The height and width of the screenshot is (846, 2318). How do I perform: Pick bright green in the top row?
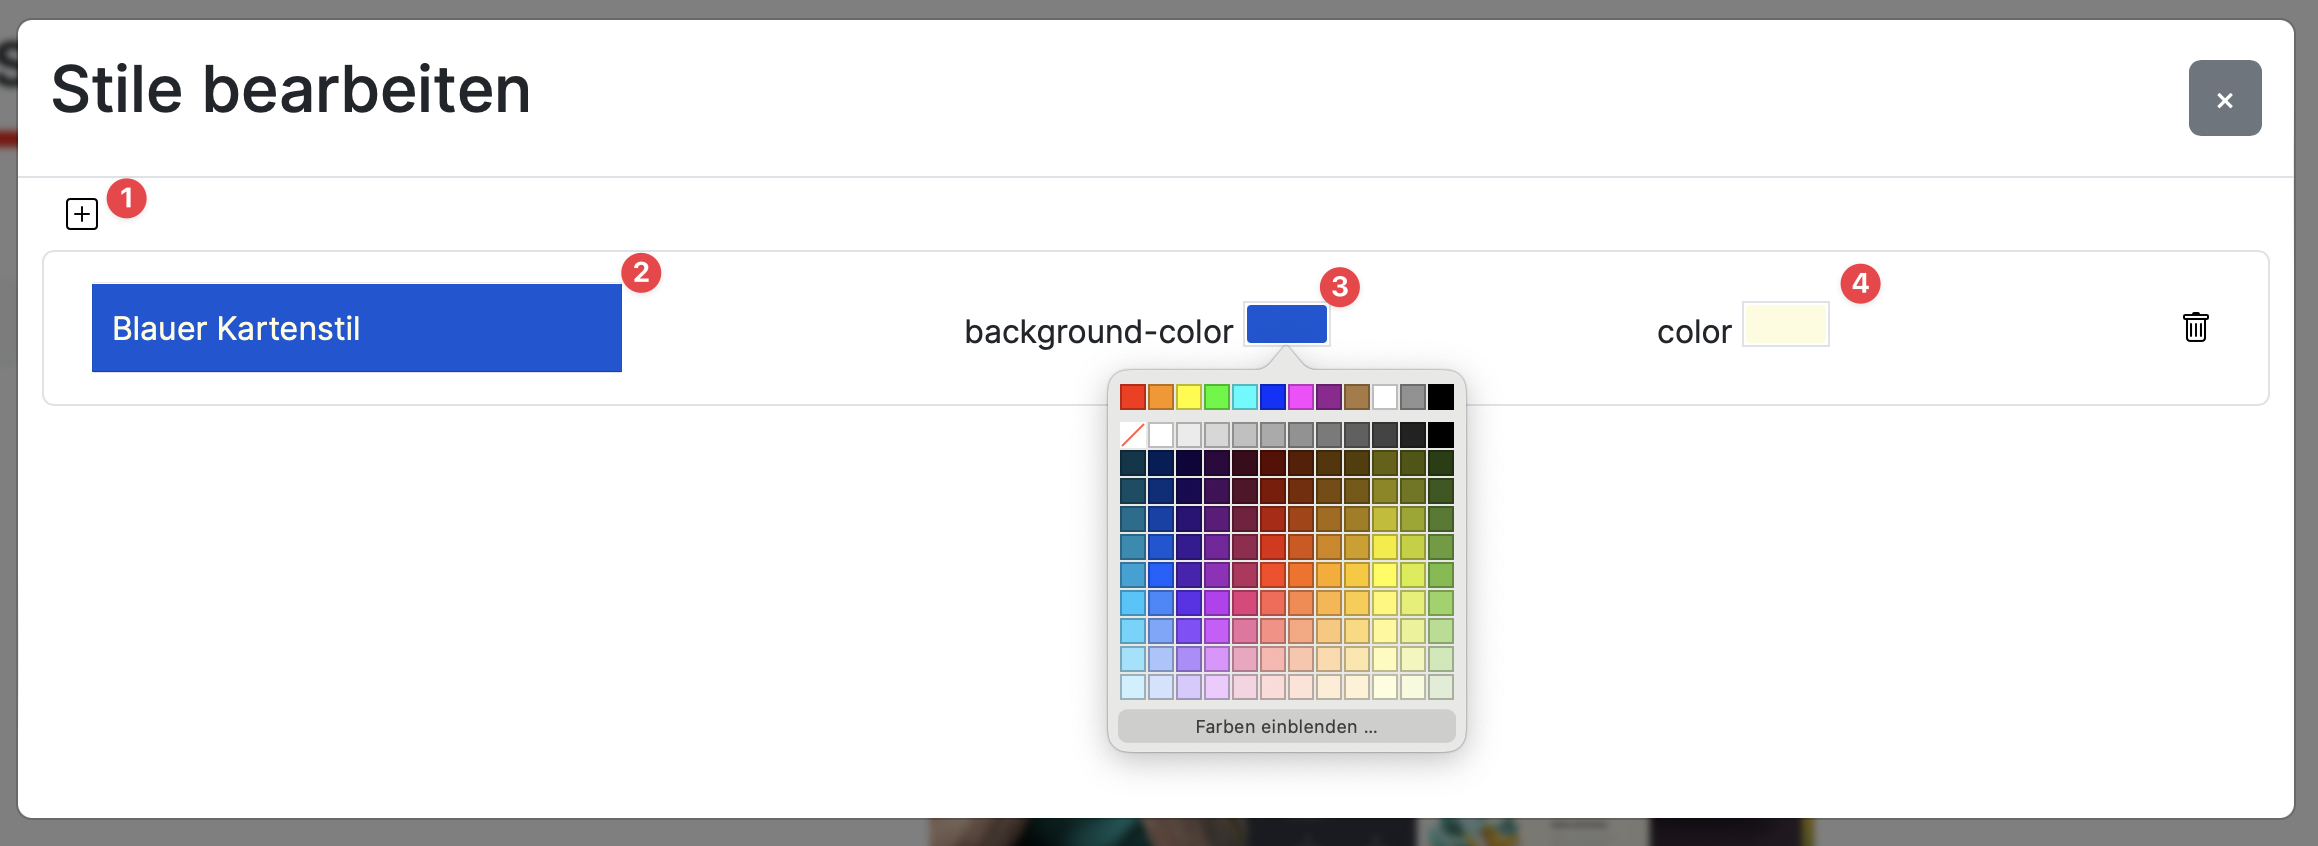(1216, 398)
